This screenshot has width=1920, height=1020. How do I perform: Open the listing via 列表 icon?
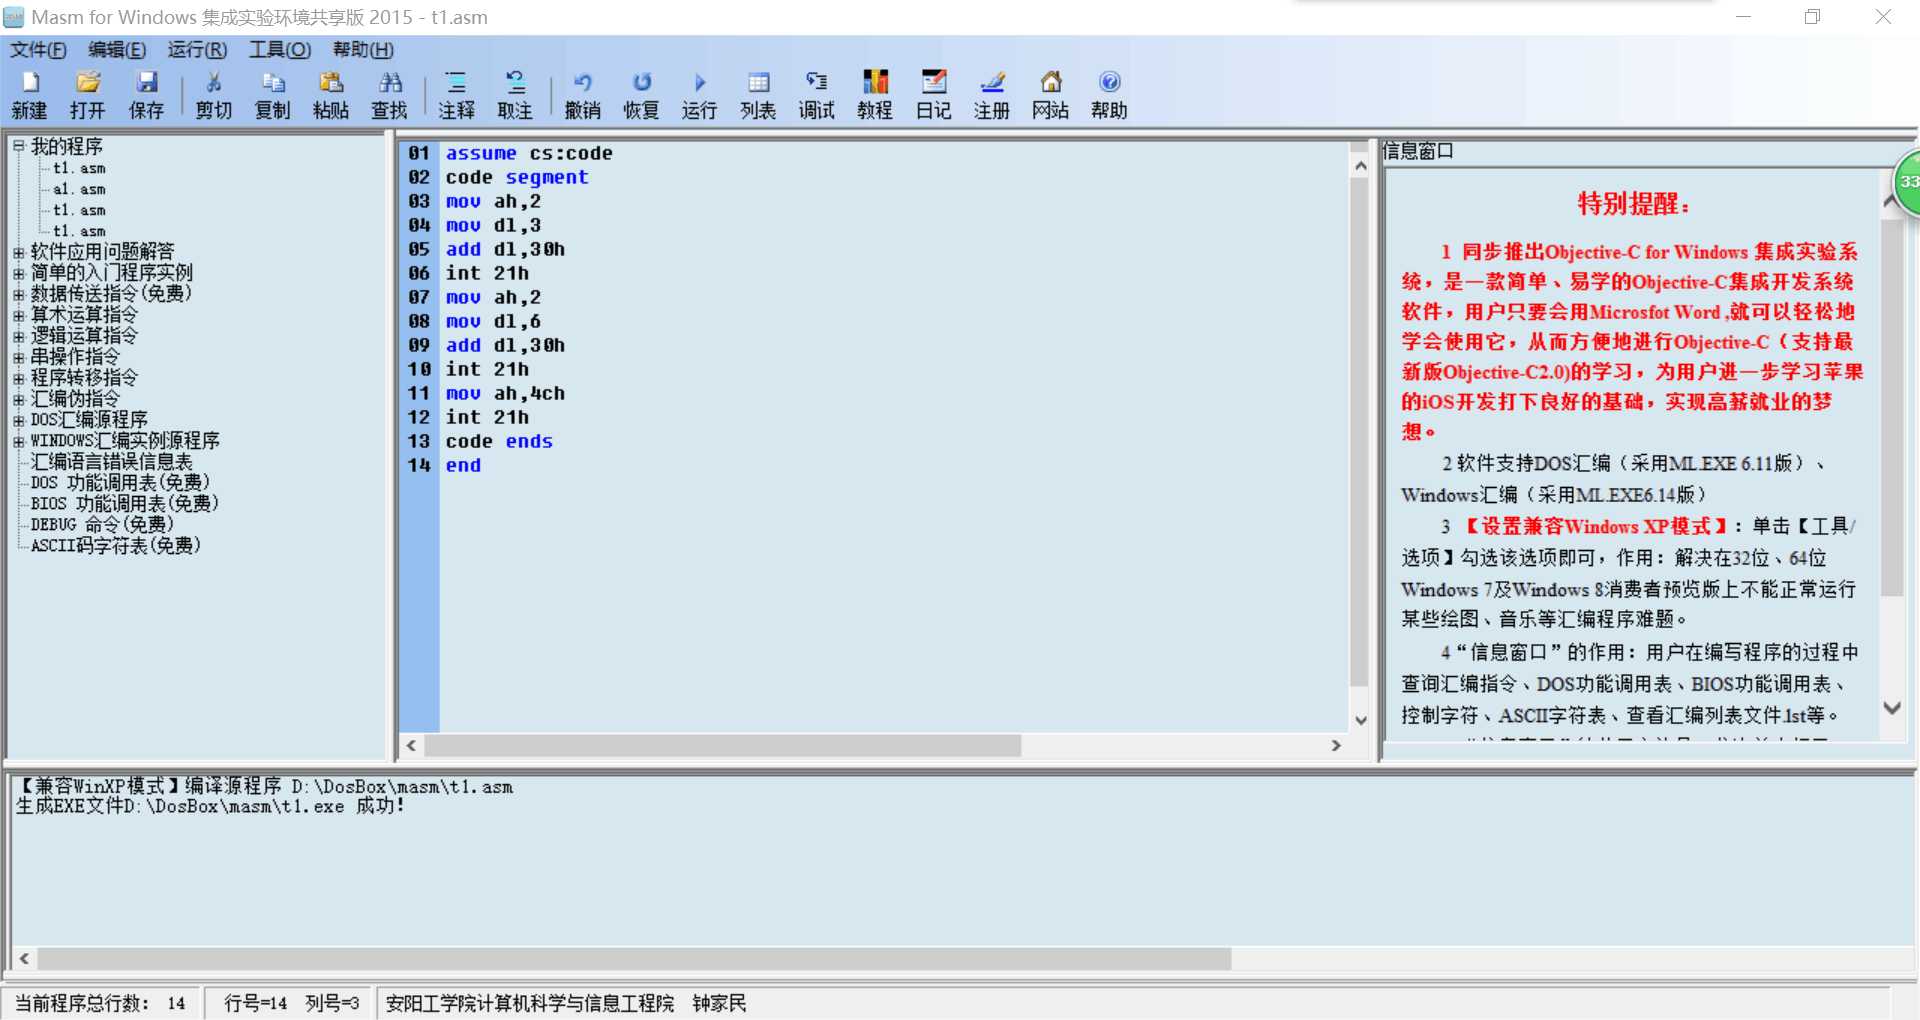click(758, 95)
